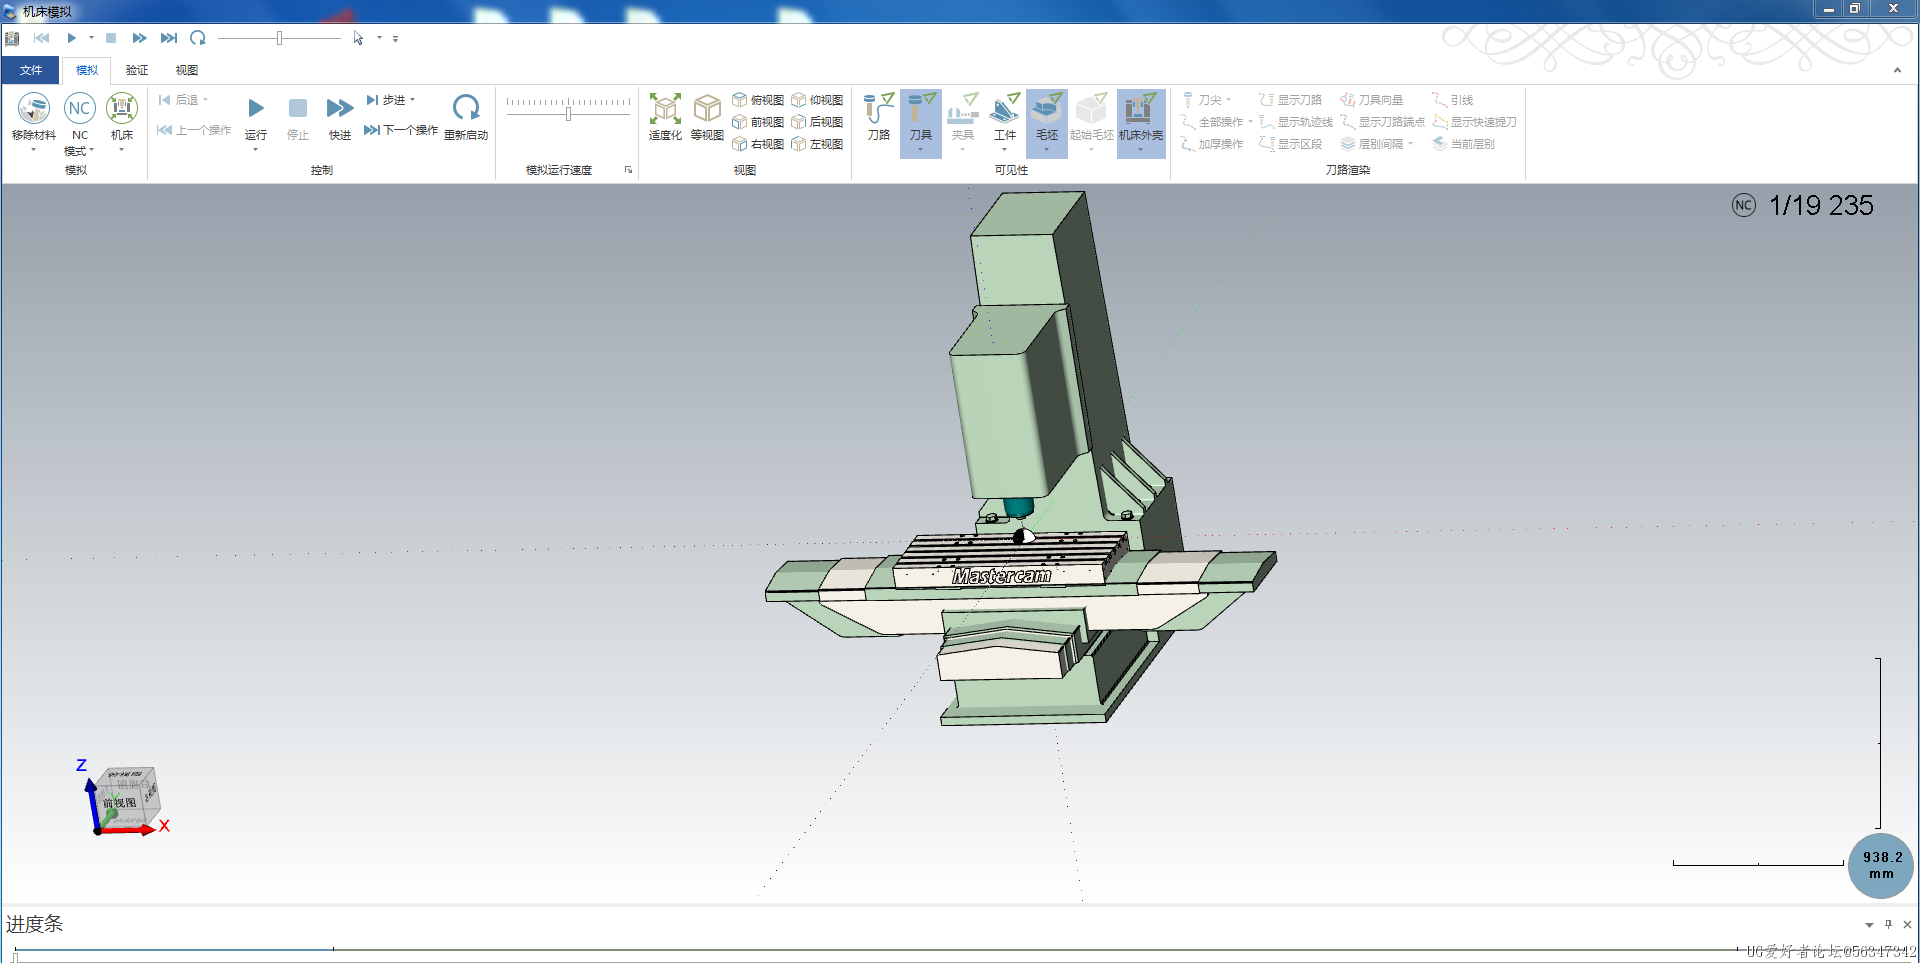Select 前视图 front view

coord(758,122)
